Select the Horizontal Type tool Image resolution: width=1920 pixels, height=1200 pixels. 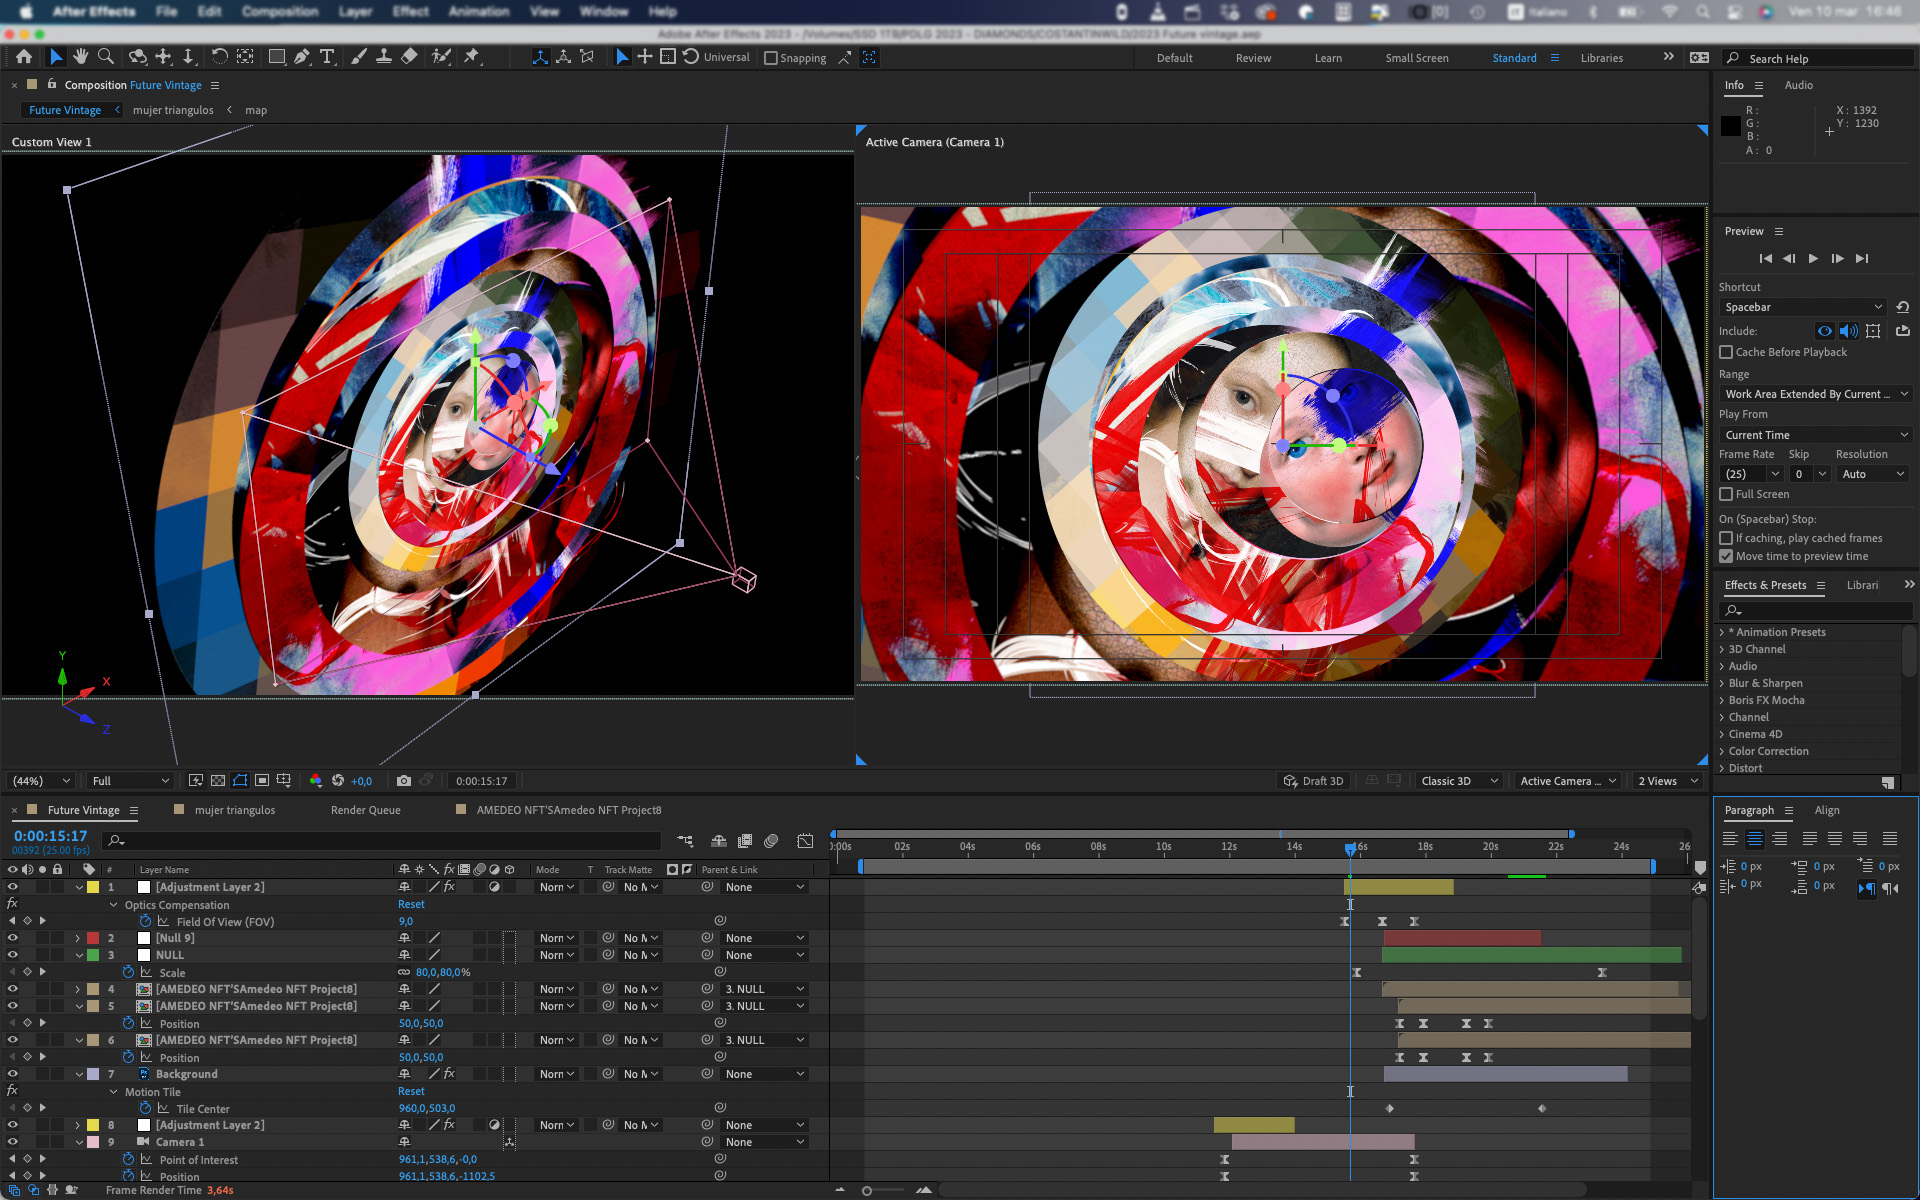click(x=327, y=57)
